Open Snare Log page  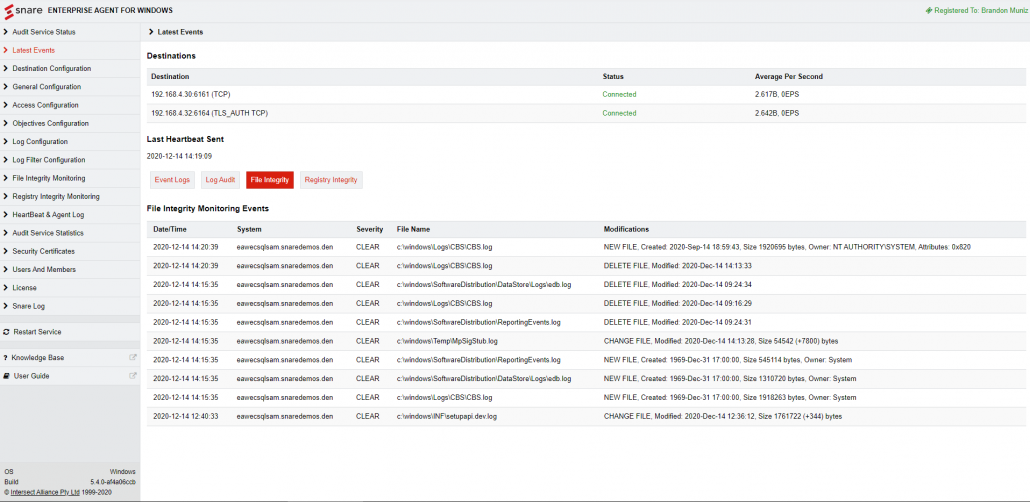pos(28,306)
